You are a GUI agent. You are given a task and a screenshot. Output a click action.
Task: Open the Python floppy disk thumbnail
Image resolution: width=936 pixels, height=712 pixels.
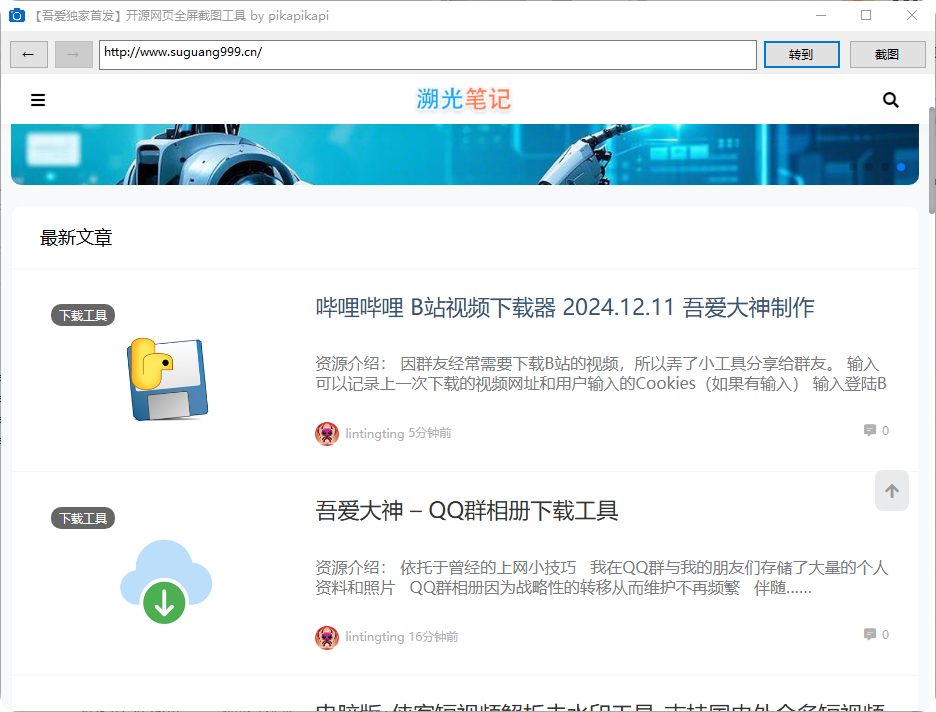coord(167,380)
